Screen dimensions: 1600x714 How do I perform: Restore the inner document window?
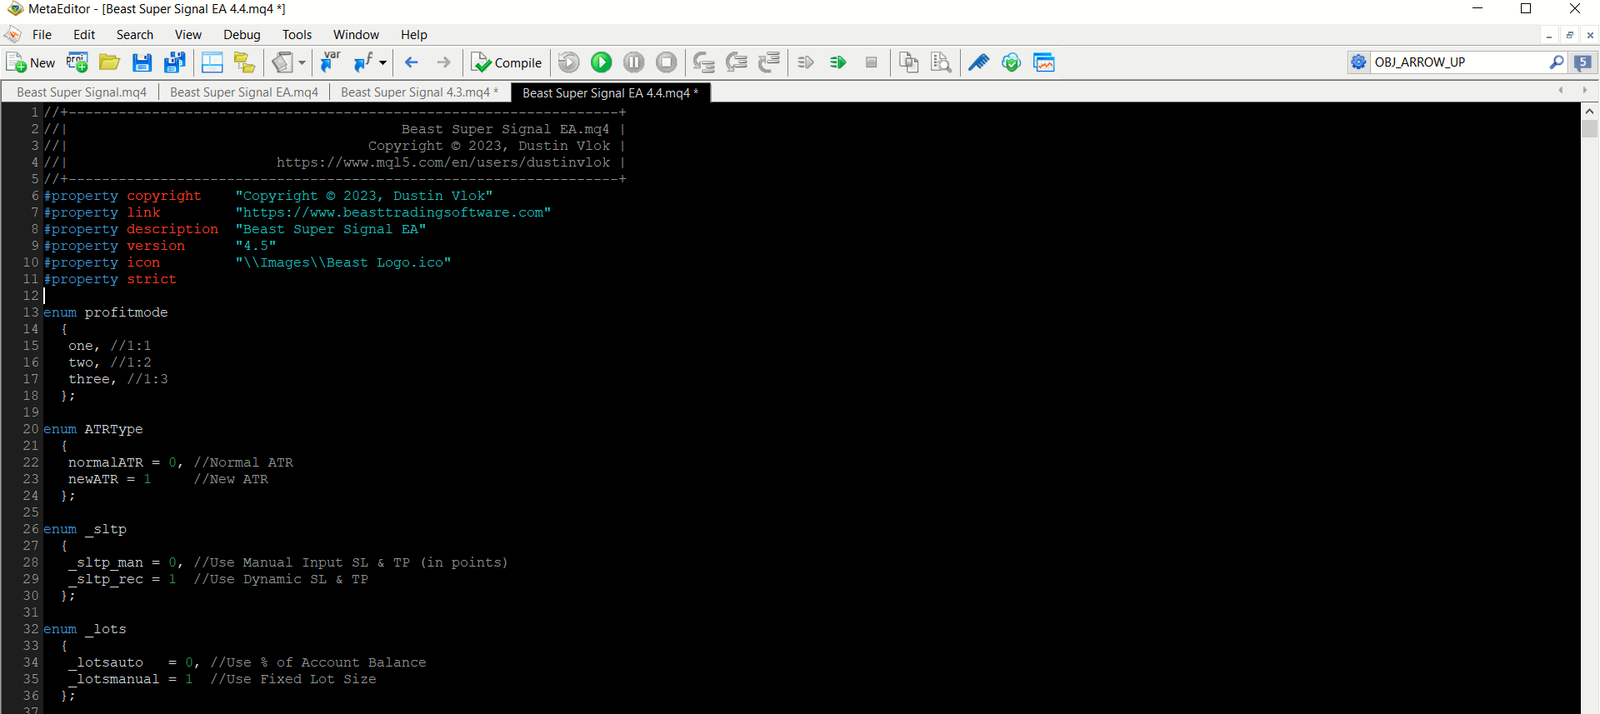[1569, 35]
